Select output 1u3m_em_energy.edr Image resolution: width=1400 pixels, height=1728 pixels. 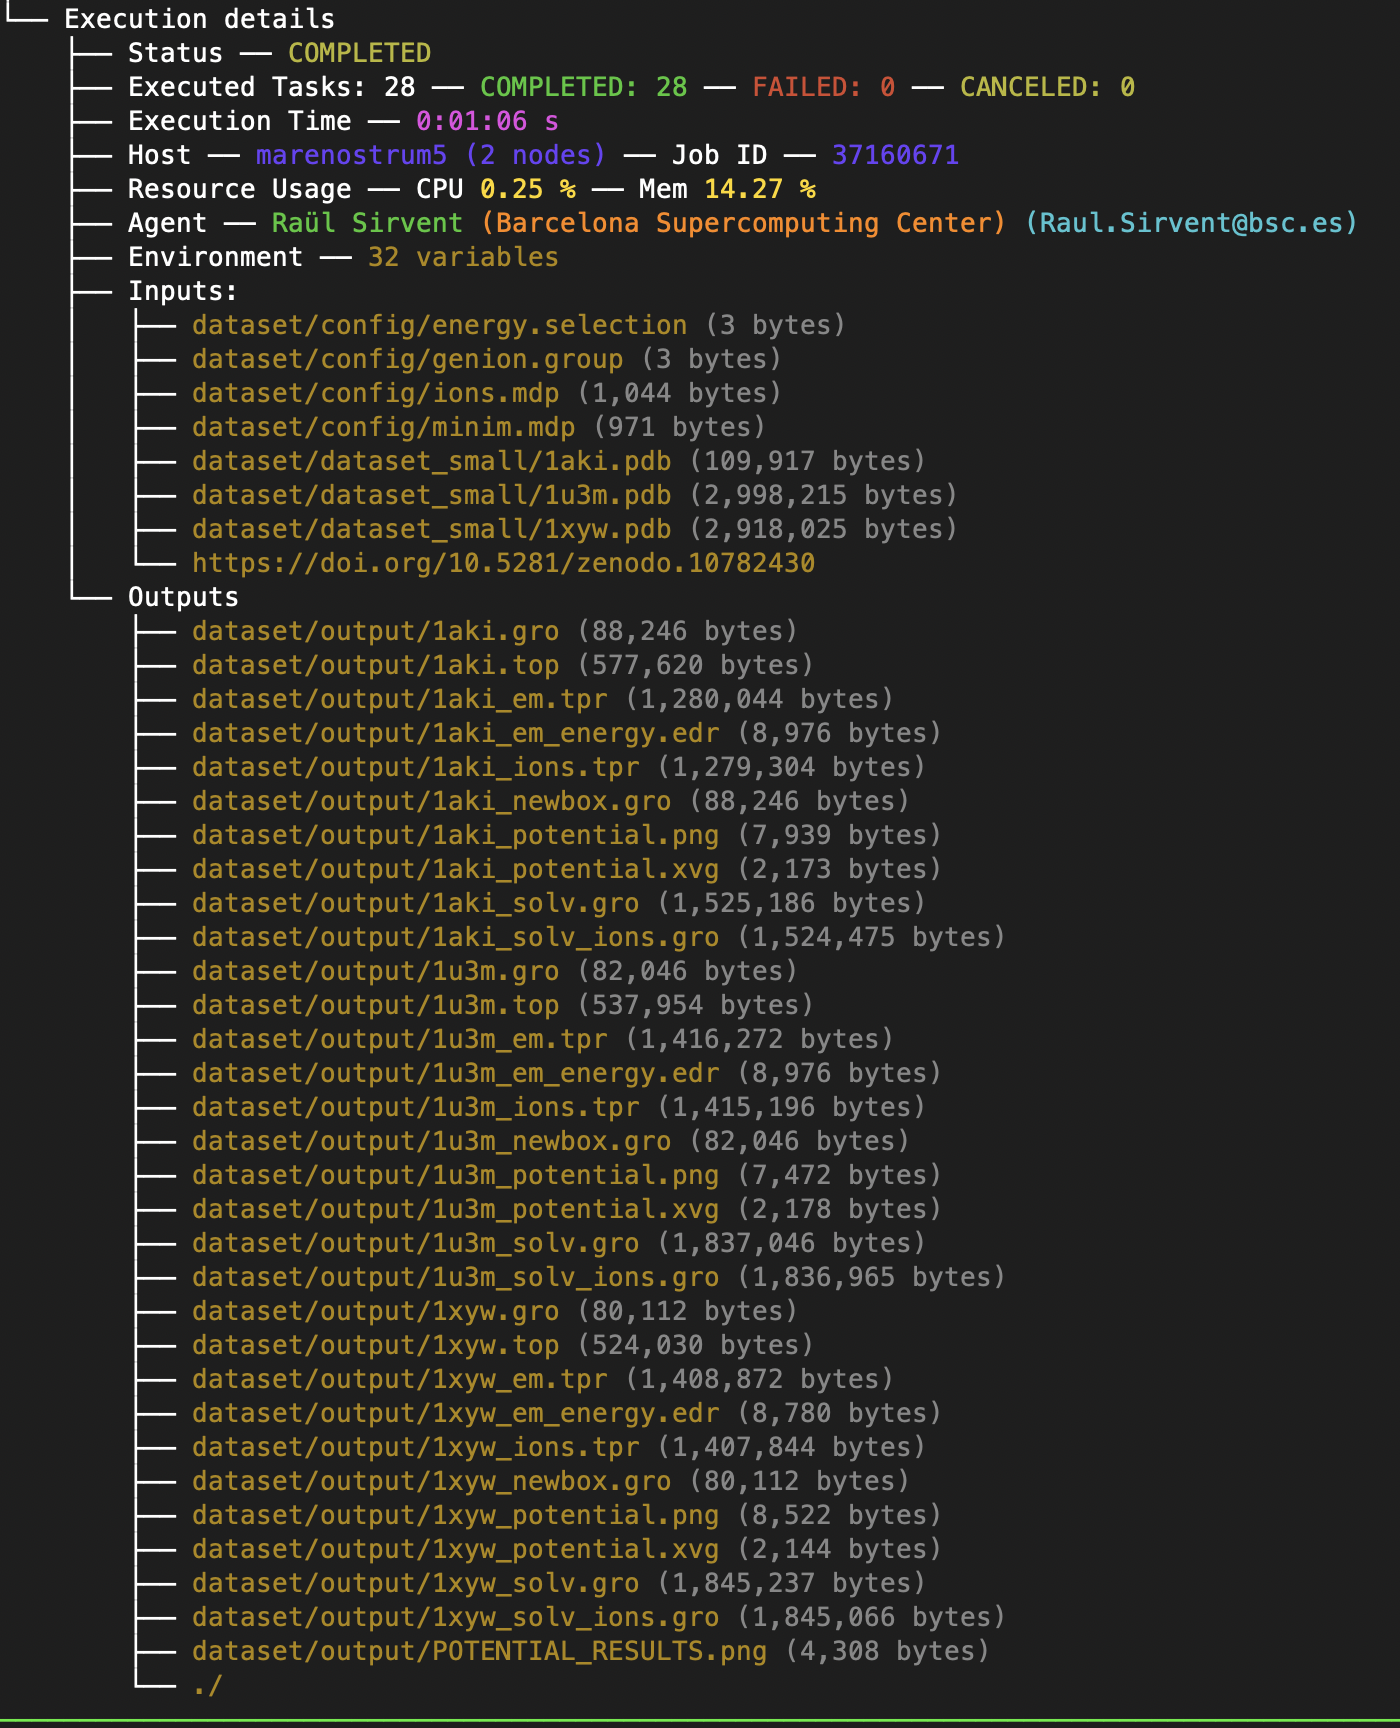tap(455, 1073)
